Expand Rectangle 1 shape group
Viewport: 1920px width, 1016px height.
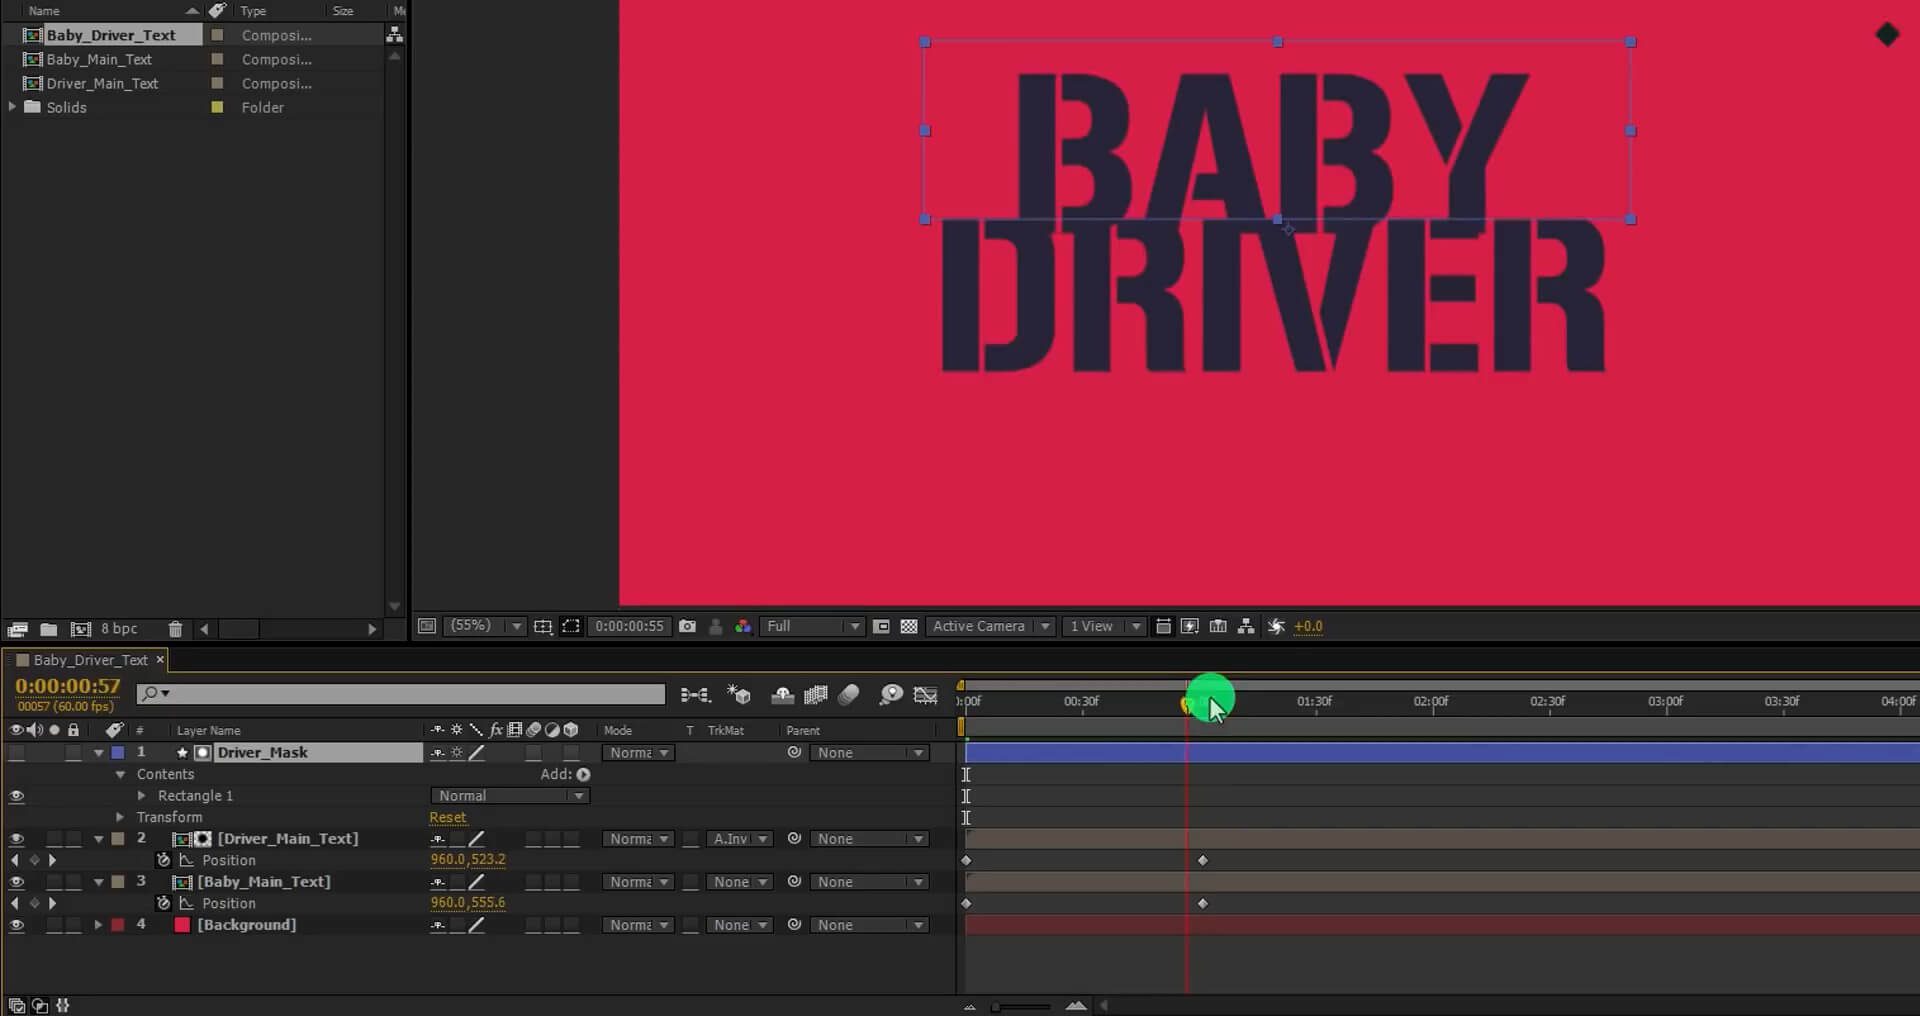point(141,796)
